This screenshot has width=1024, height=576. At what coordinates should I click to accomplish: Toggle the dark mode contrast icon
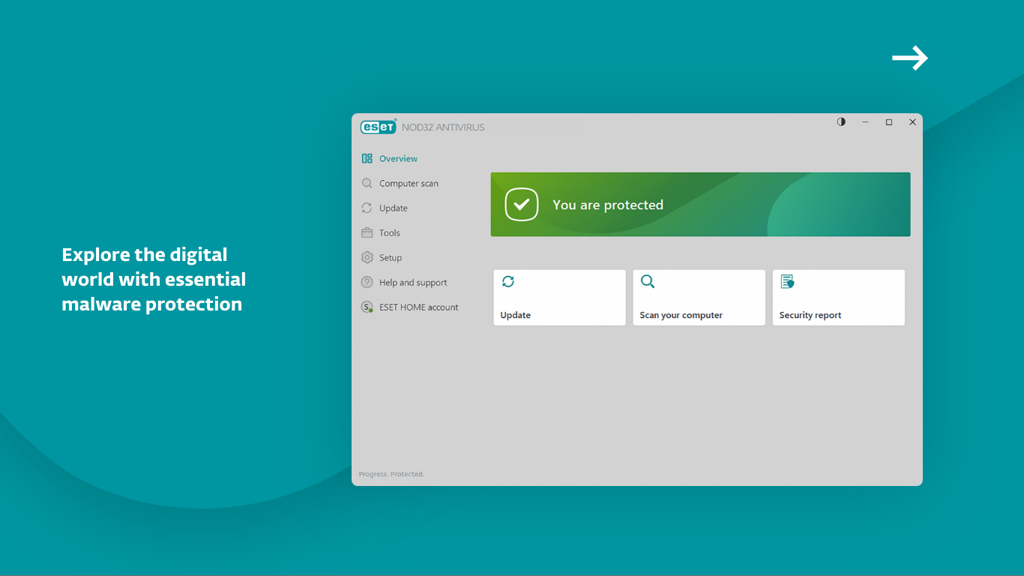pos(841,122)
